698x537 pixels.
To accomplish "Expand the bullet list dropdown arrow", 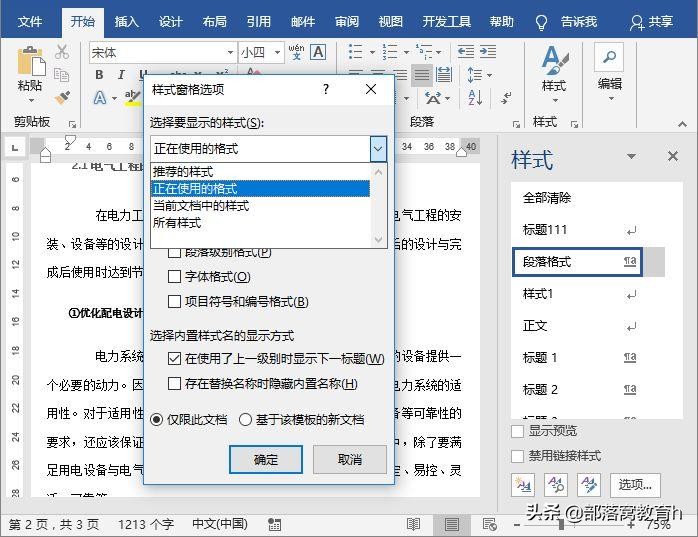I will coord(372,53).
